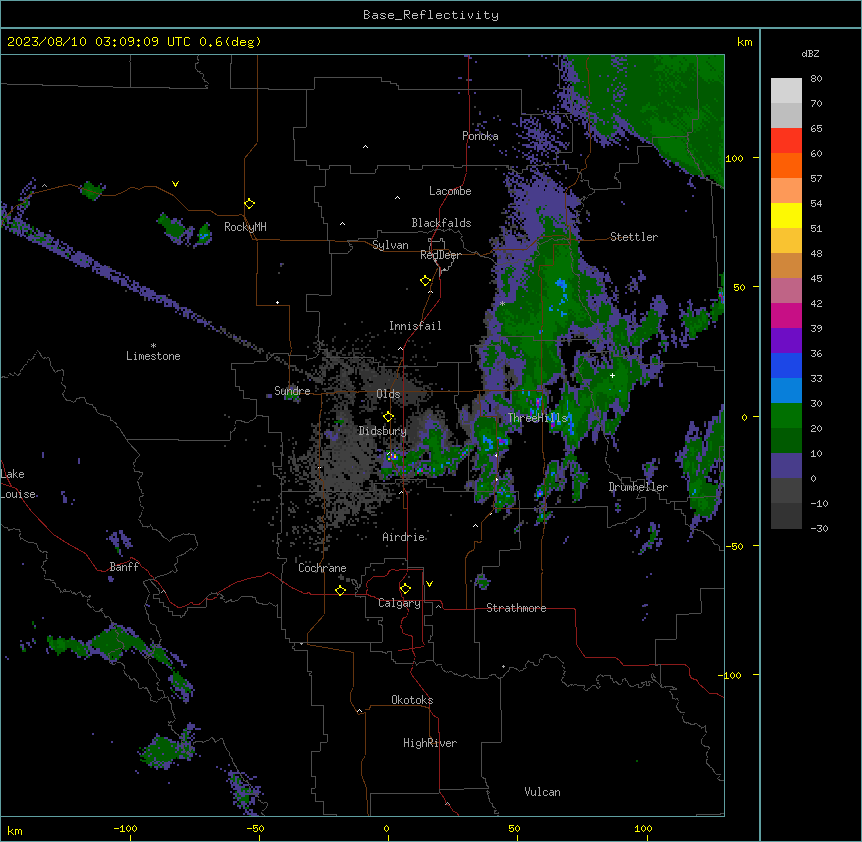Click the km unit label beside the timestamp
This screenshot has width=862, height=842.
click(x=744, y=42)
